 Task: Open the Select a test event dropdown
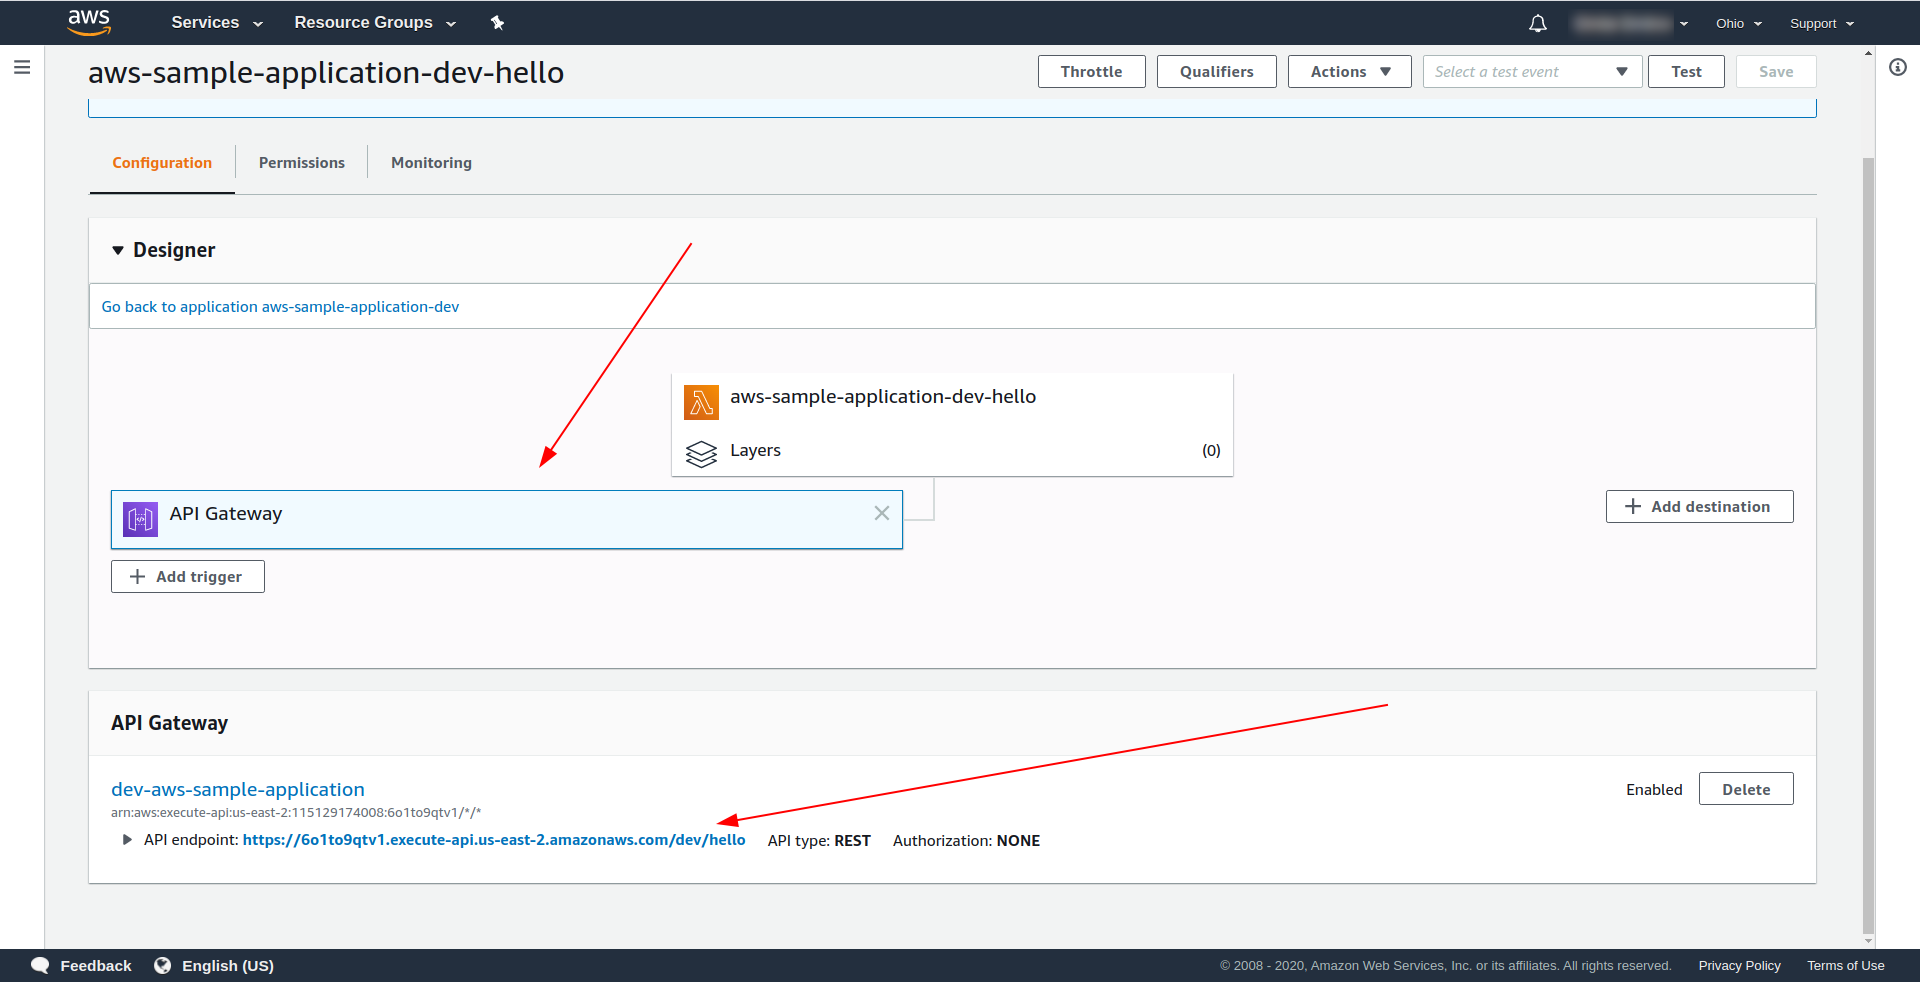(x=1532, y=71)
